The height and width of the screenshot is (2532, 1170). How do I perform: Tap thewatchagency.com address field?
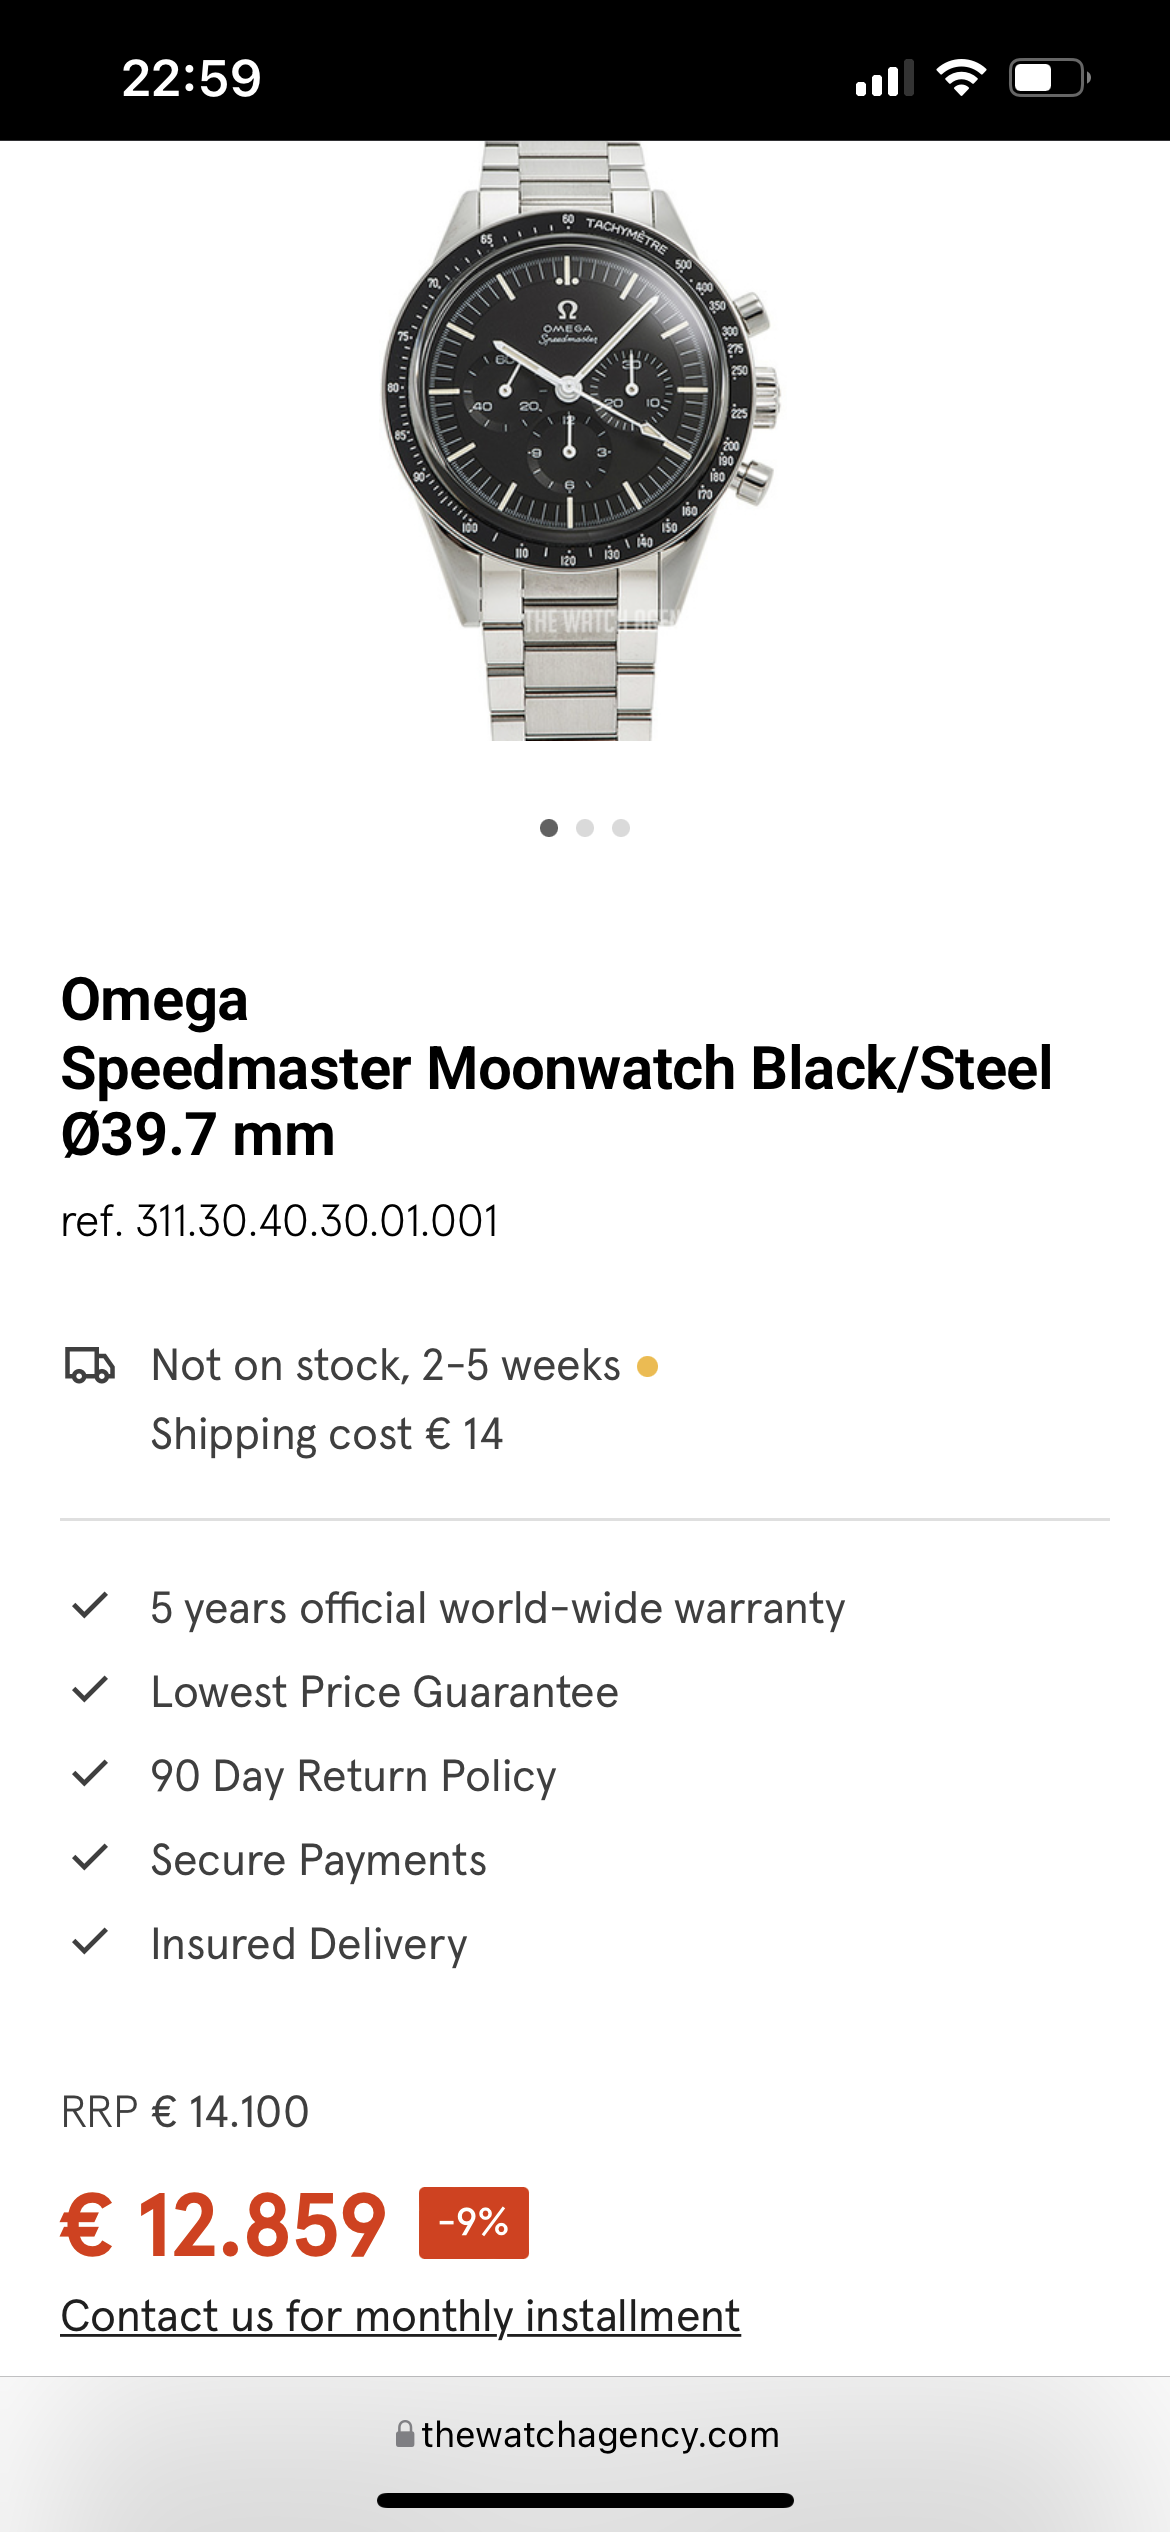(600, 2434)
